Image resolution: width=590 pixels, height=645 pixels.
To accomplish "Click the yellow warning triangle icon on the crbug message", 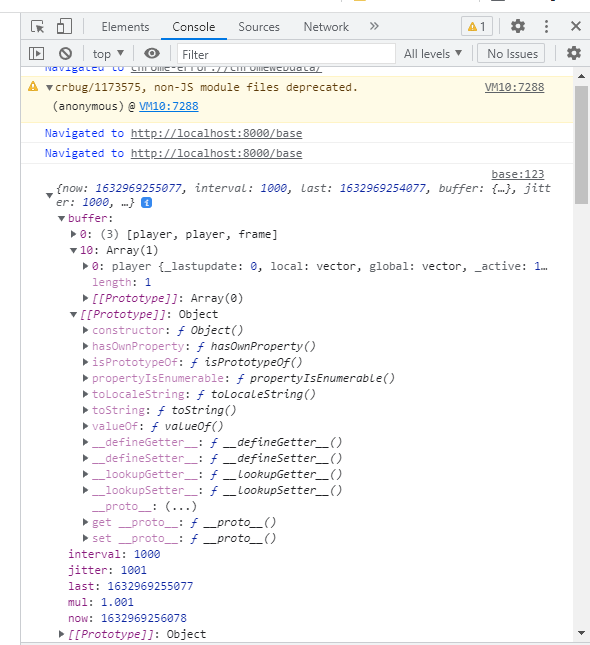I will (x=33, y=87).
